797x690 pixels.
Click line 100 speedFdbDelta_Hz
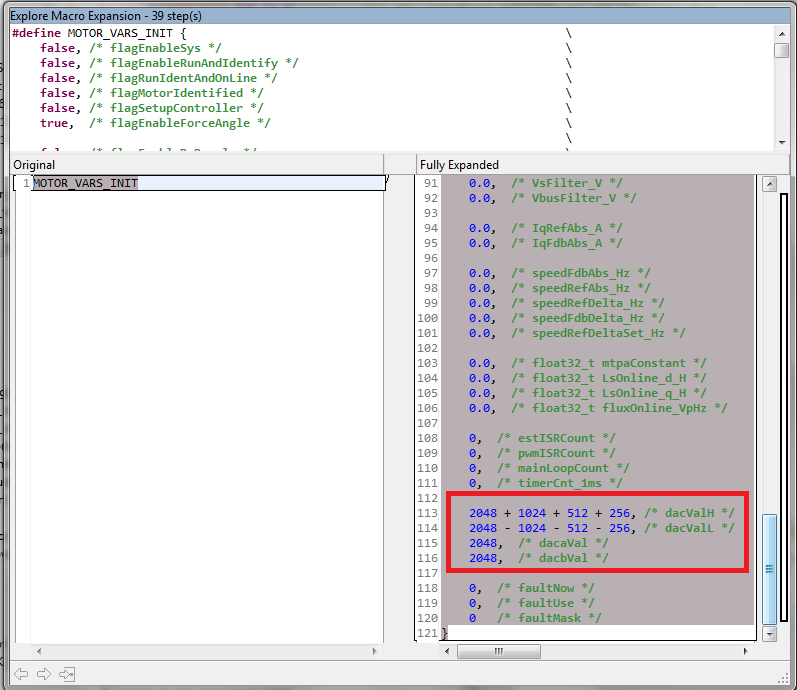pos(567,318)
